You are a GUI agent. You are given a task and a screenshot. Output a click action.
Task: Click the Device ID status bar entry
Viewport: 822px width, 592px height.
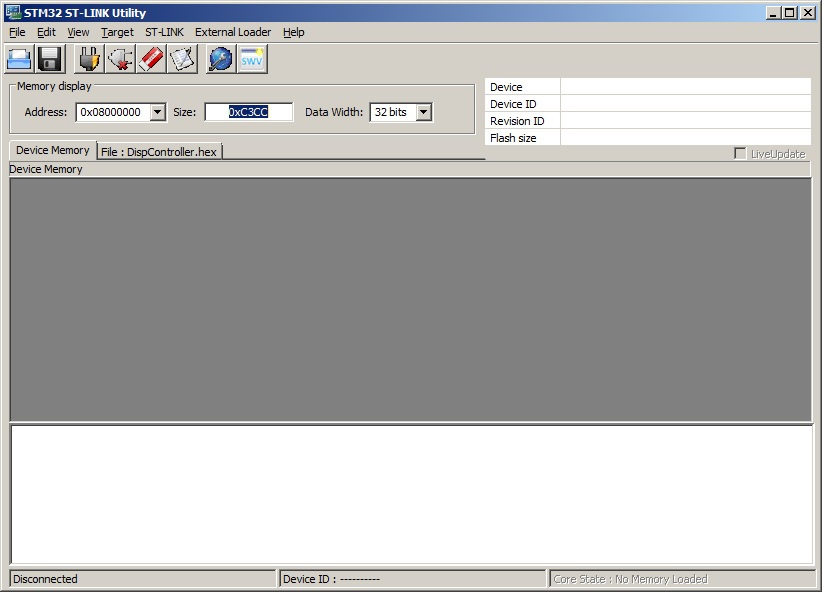pos(413,579)
